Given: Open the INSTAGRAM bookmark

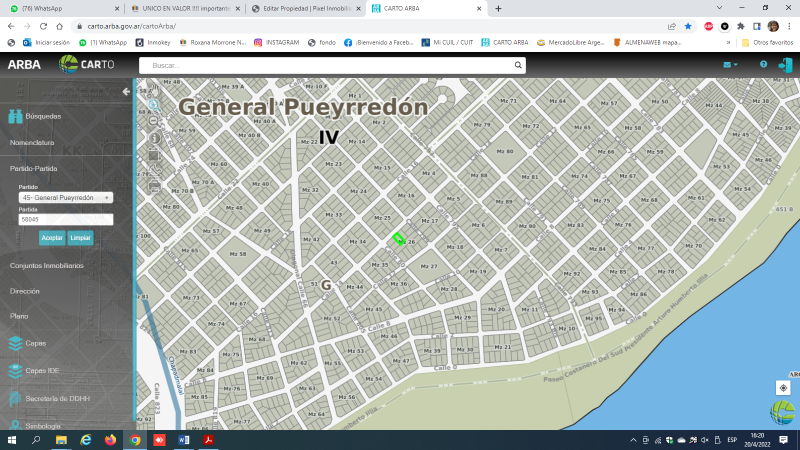Looking at the screenshot, I should tap(277, 43).
